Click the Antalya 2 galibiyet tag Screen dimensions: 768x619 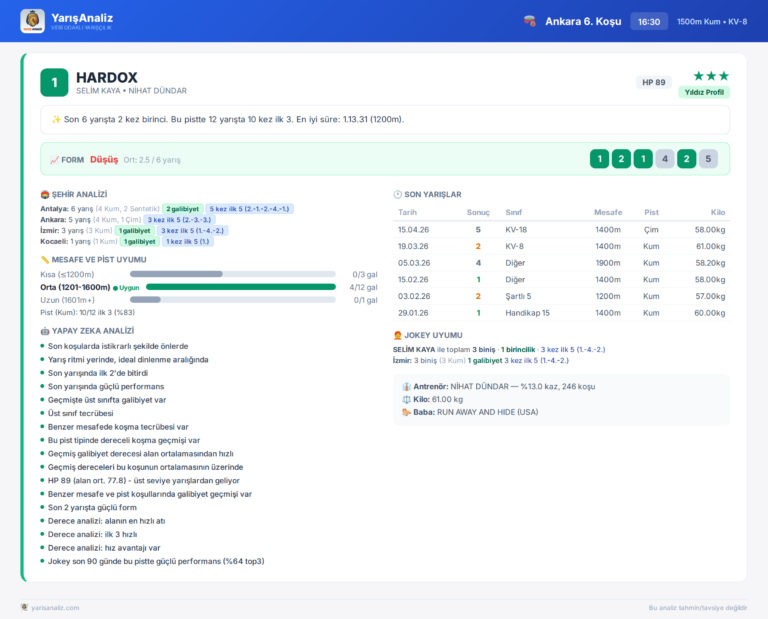click(182, 209)
